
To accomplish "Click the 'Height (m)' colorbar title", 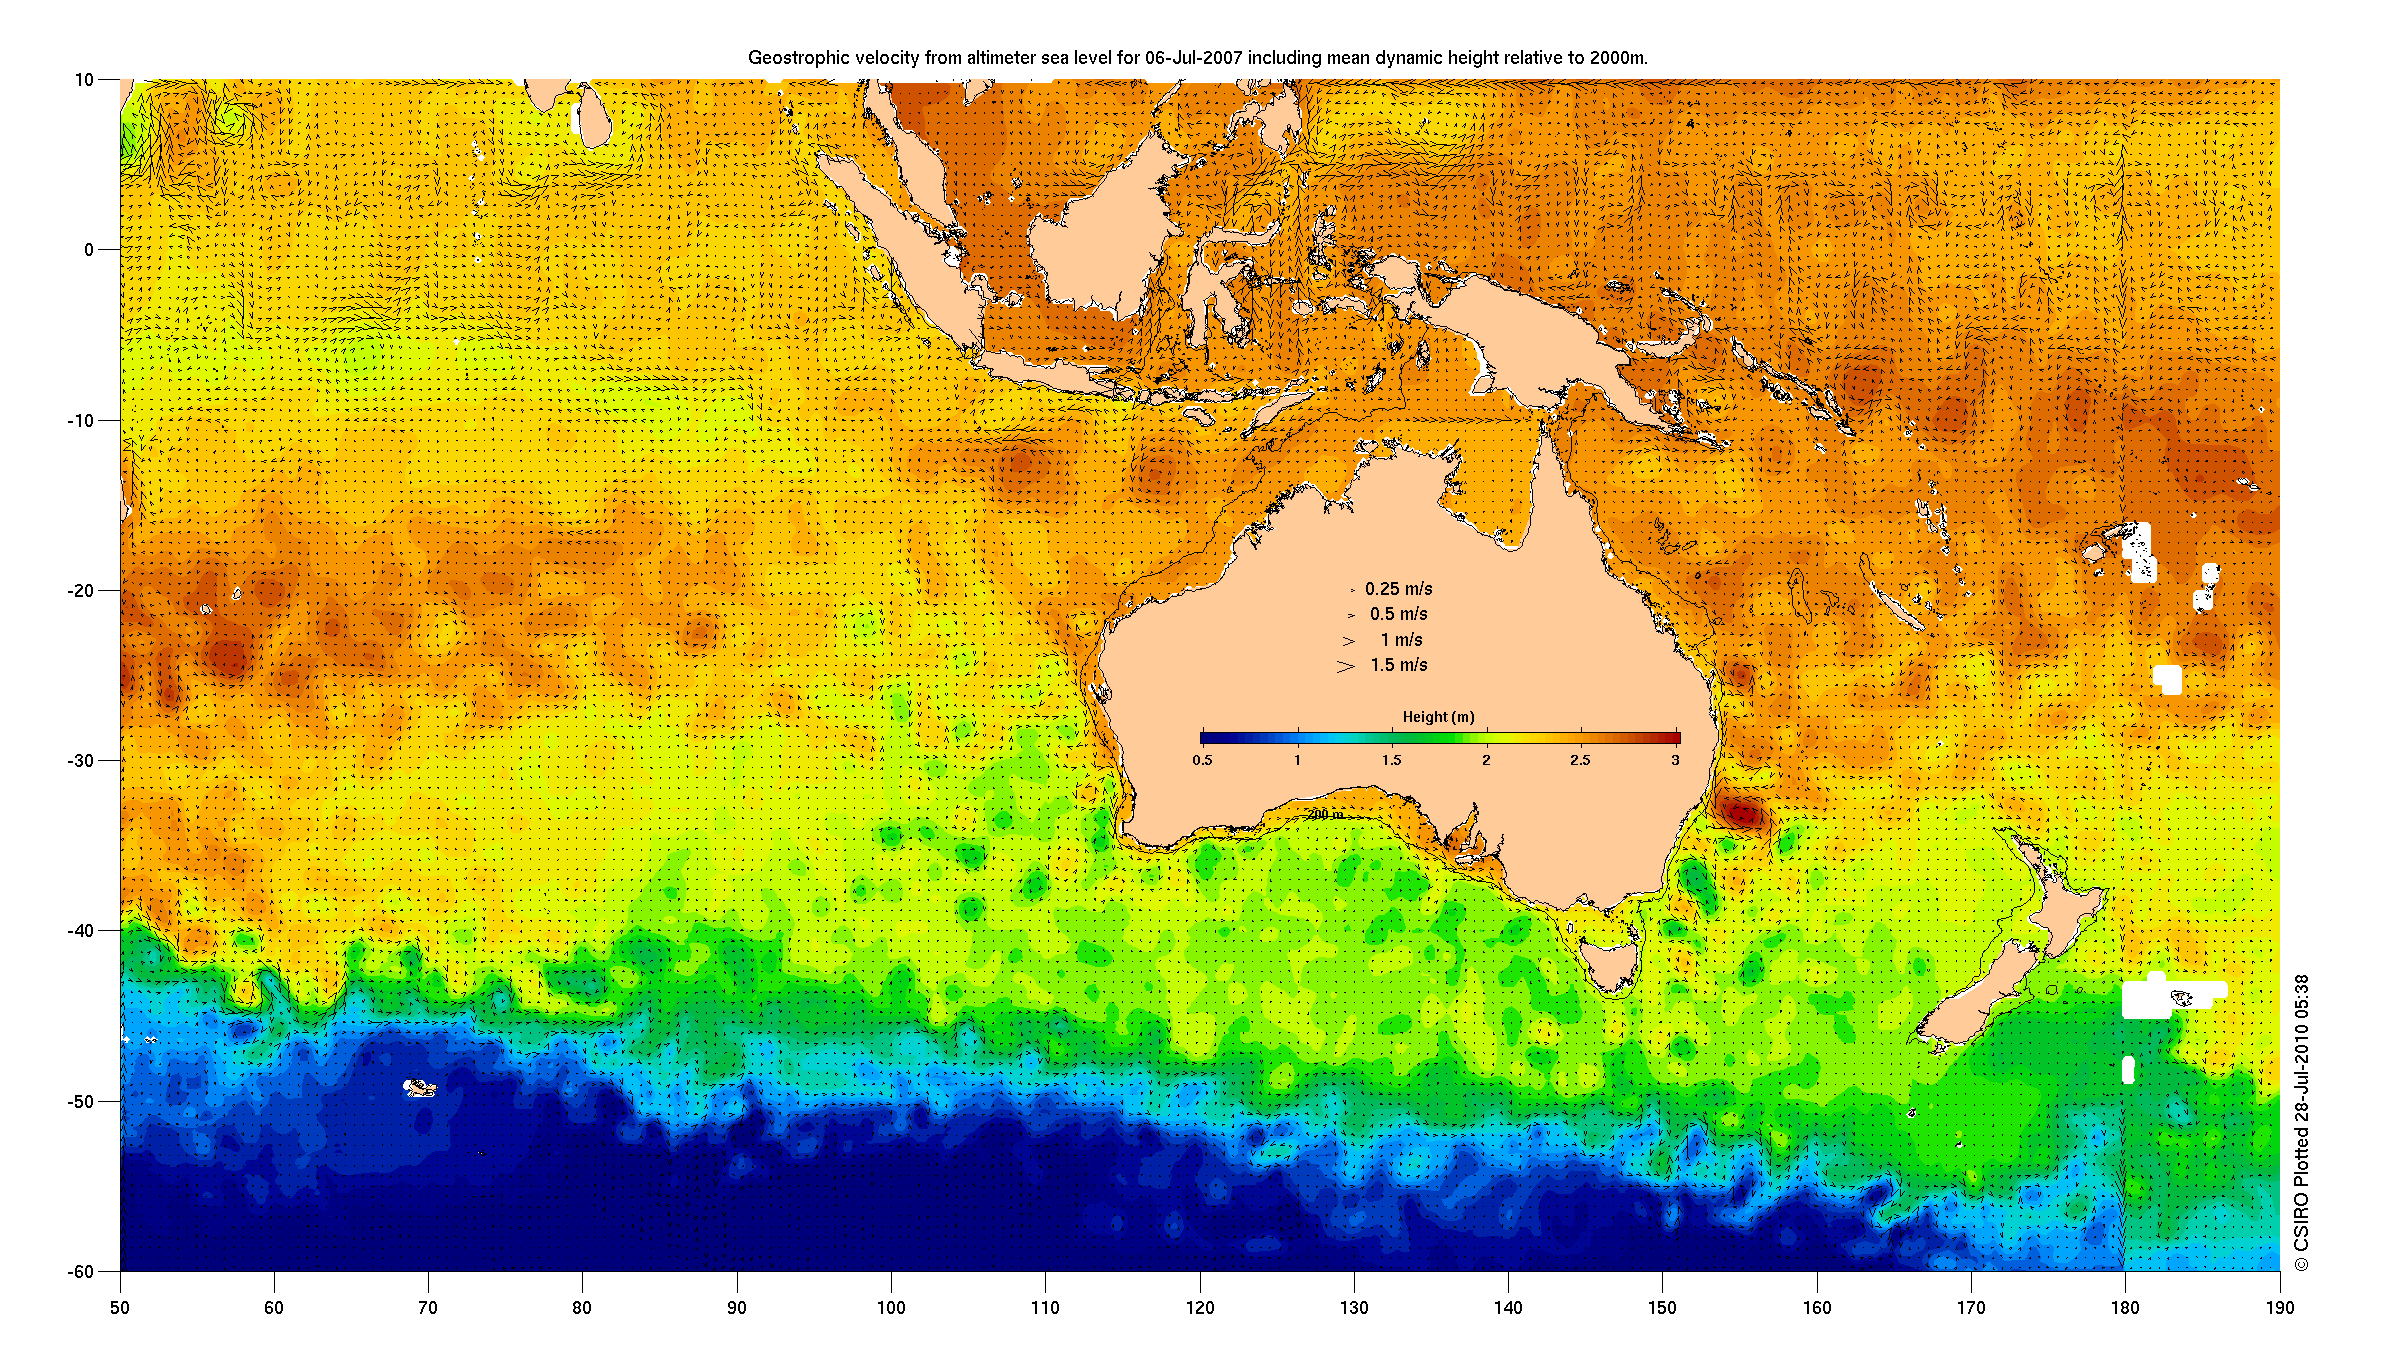I will pos(1438,717).
